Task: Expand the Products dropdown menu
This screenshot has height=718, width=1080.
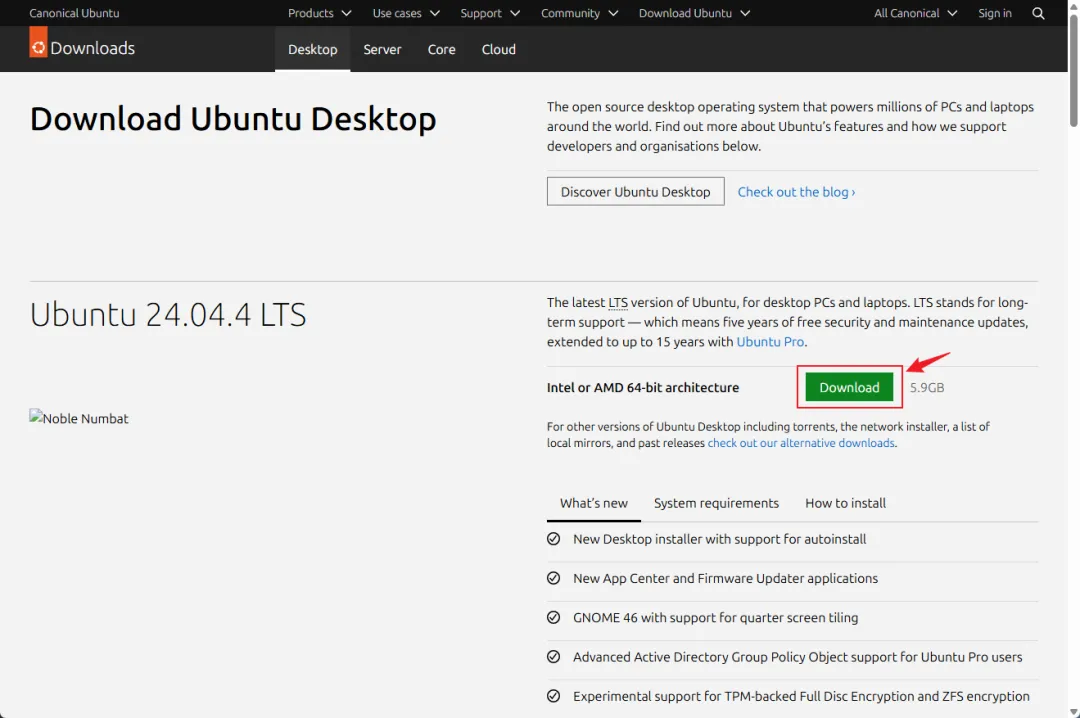Action: point(320,13)
